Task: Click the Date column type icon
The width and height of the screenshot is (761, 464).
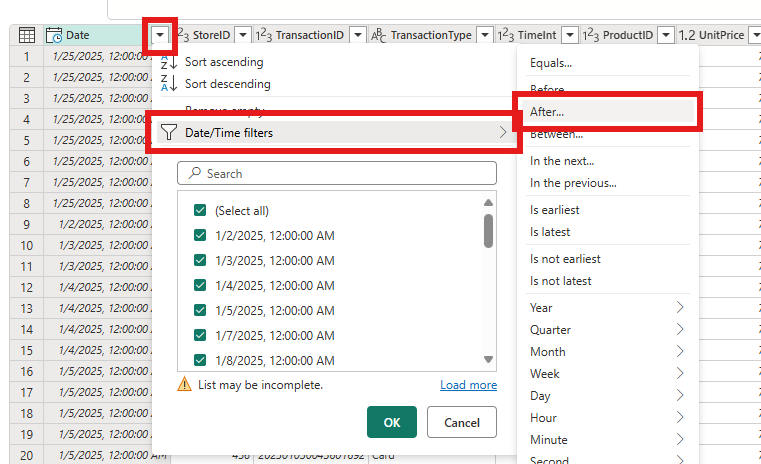Action: (54, 35)
